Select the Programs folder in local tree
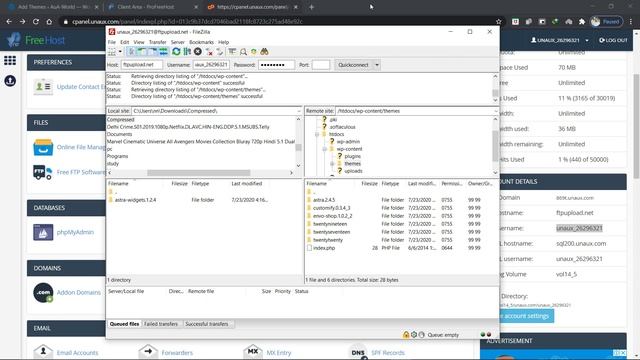 (x=118, y=156)
